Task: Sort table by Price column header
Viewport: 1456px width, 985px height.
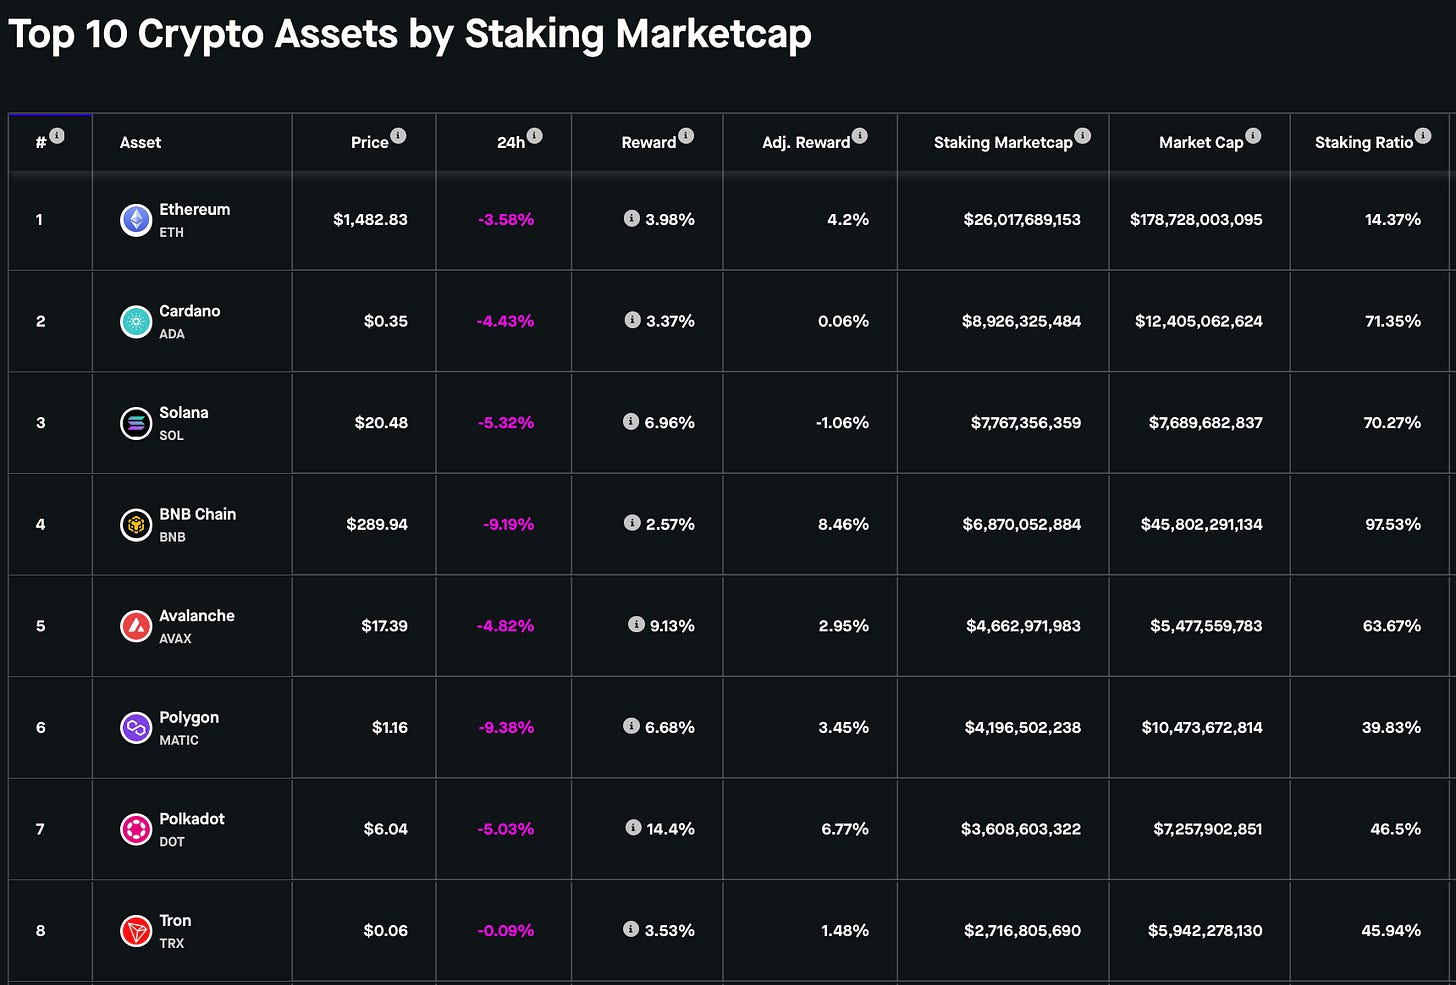Action: point(369,143)
